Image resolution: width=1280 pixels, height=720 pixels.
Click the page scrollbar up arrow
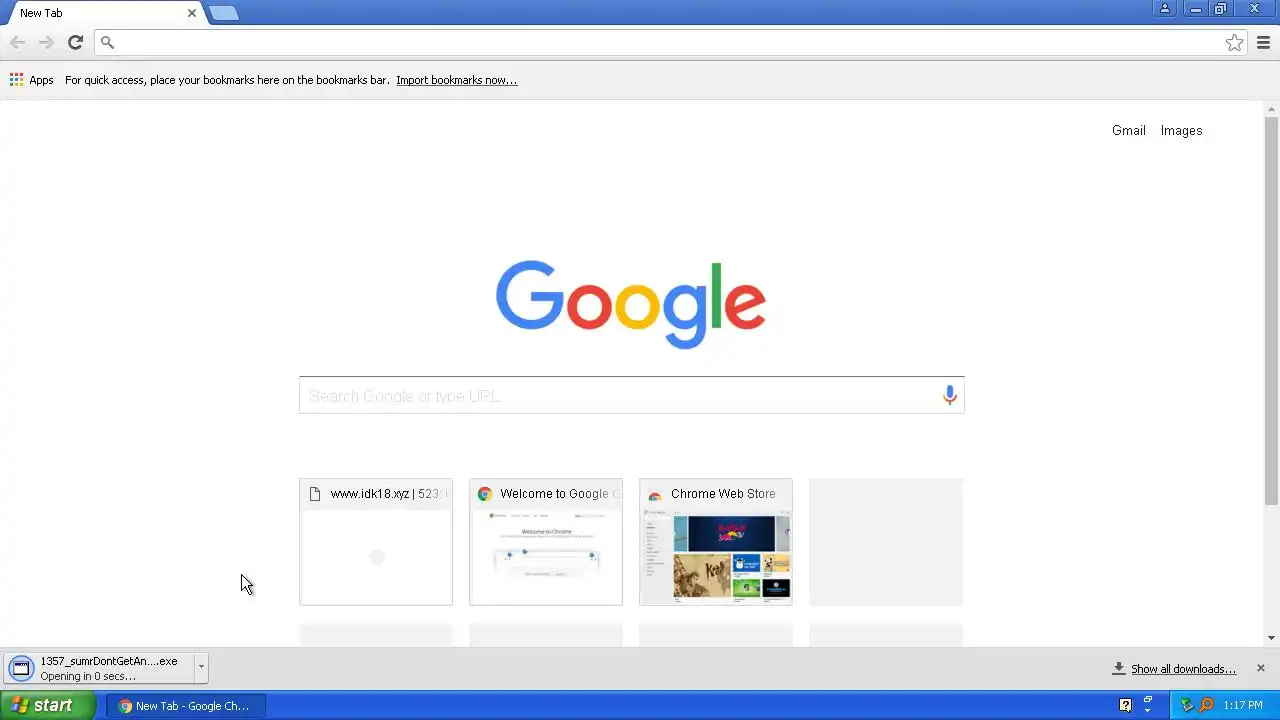click(x=1271, y=108)
